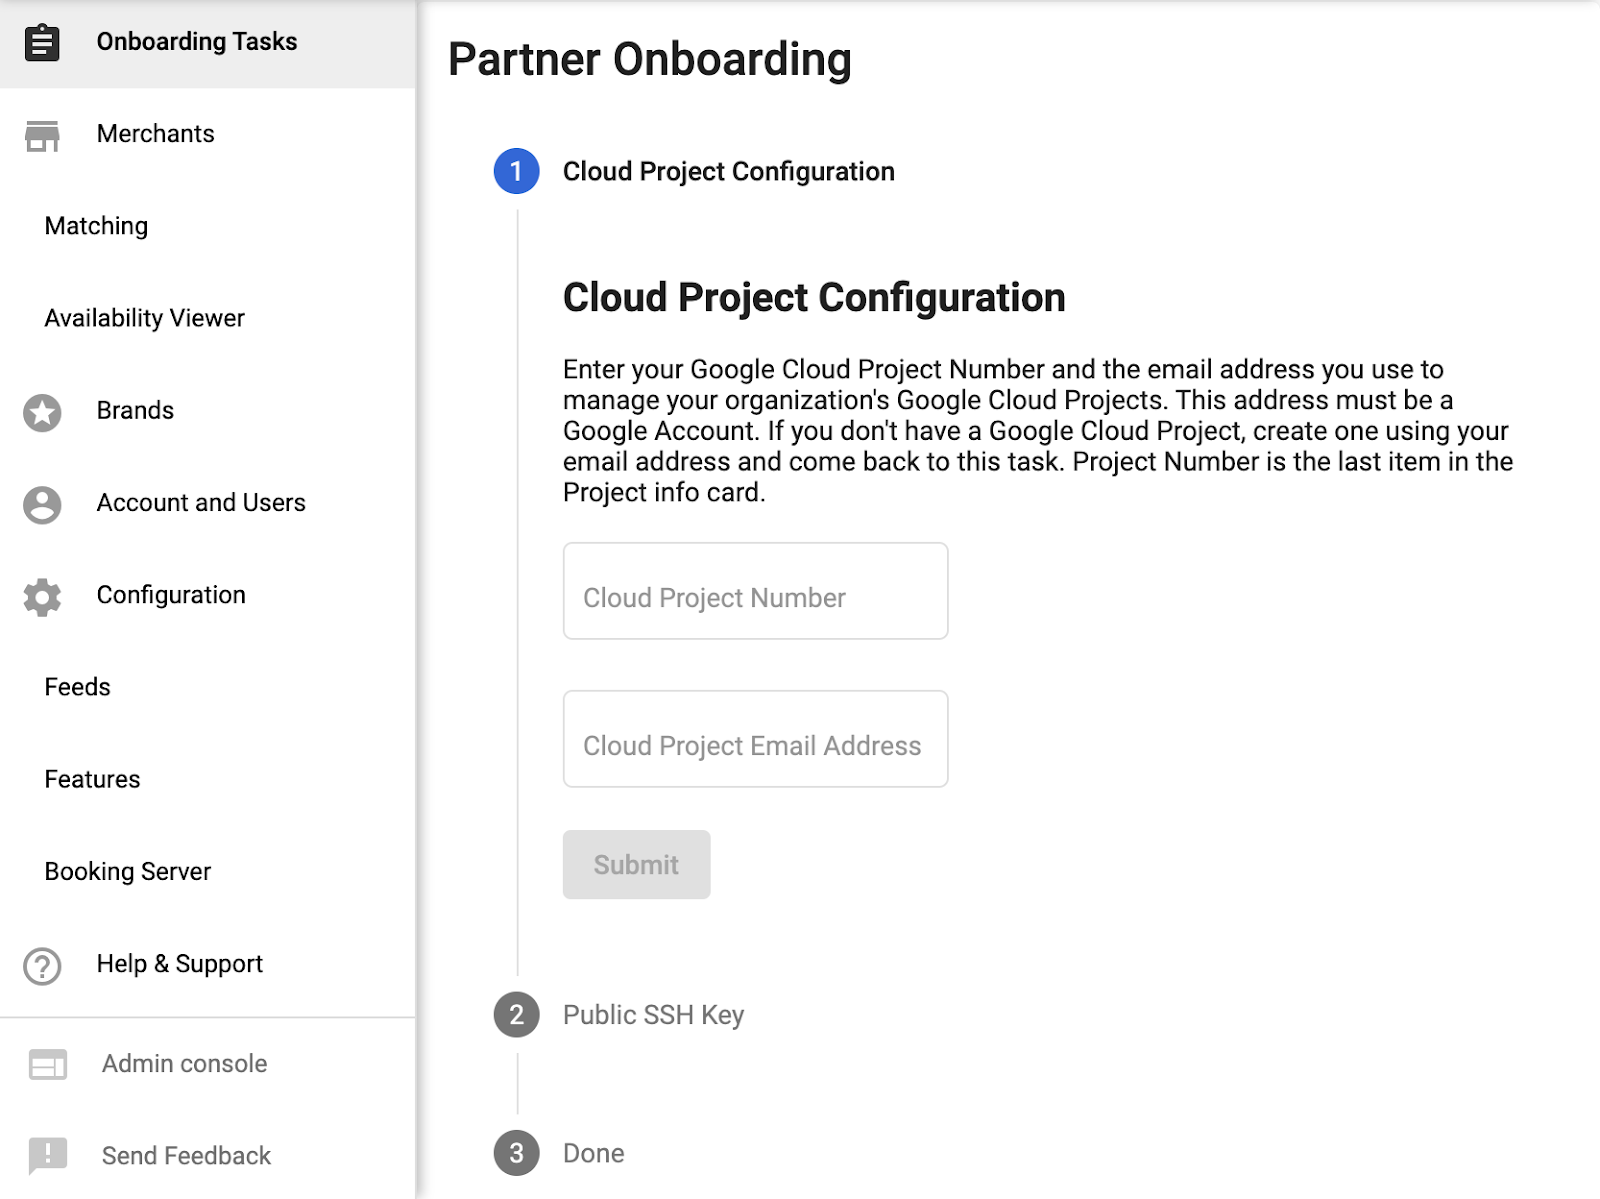
Task: Expand the Done step
Action: (x=593, y=1153)
